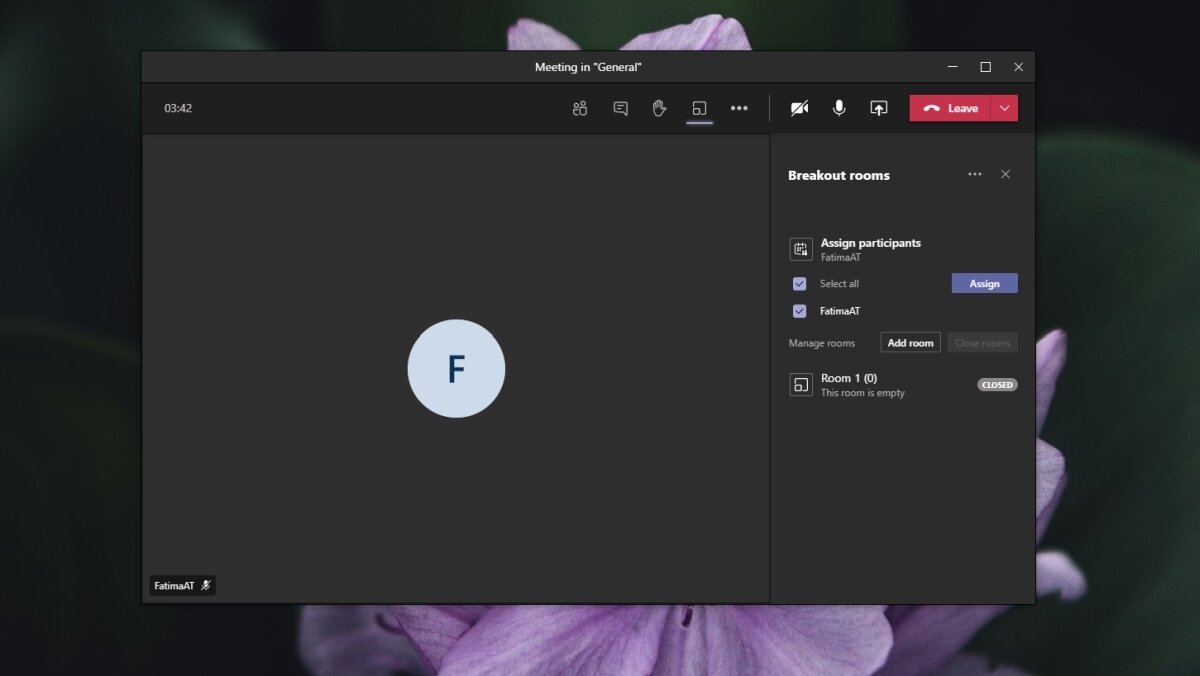The width and height of the screenshot is (1200, 676).
Task: Close the Breakout rooms panel
Action: (x=1005, y=174)
